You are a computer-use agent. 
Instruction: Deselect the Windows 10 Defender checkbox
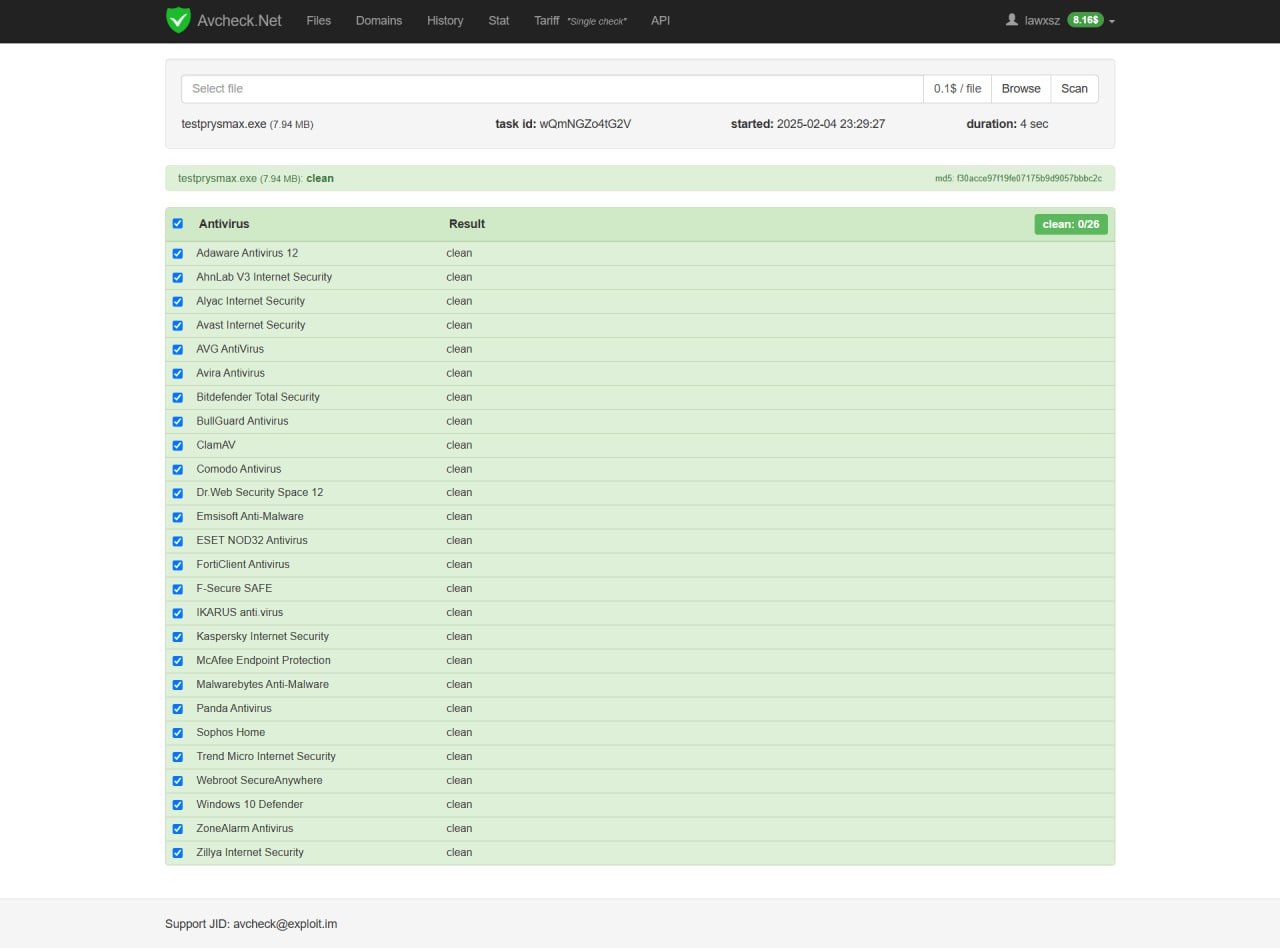click(178, 805)
